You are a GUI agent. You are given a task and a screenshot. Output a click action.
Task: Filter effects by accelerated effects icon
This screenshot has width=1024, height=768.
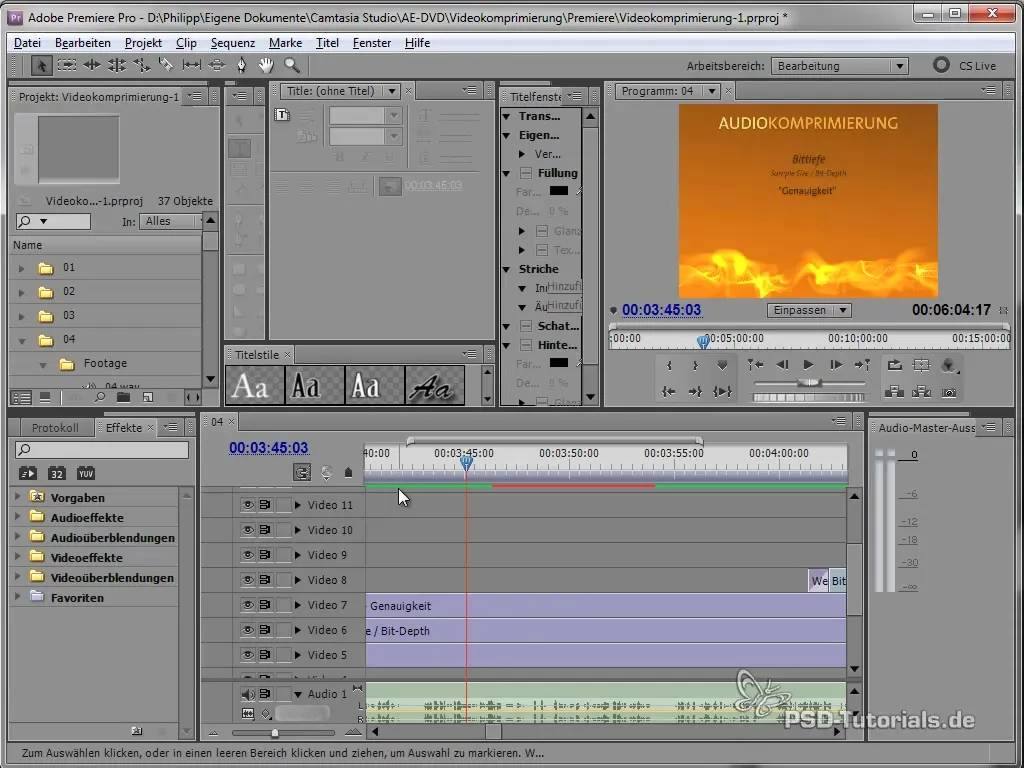(x=27, y=473)
